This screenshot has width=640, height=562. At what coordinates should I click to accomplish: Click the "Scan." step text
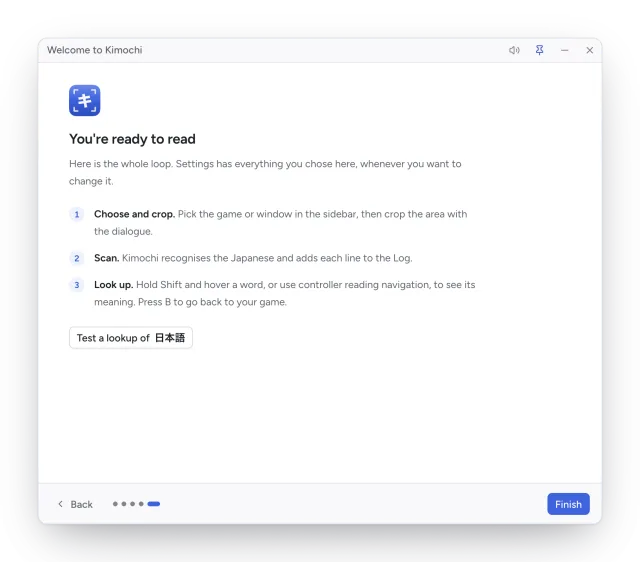[107, 258]
